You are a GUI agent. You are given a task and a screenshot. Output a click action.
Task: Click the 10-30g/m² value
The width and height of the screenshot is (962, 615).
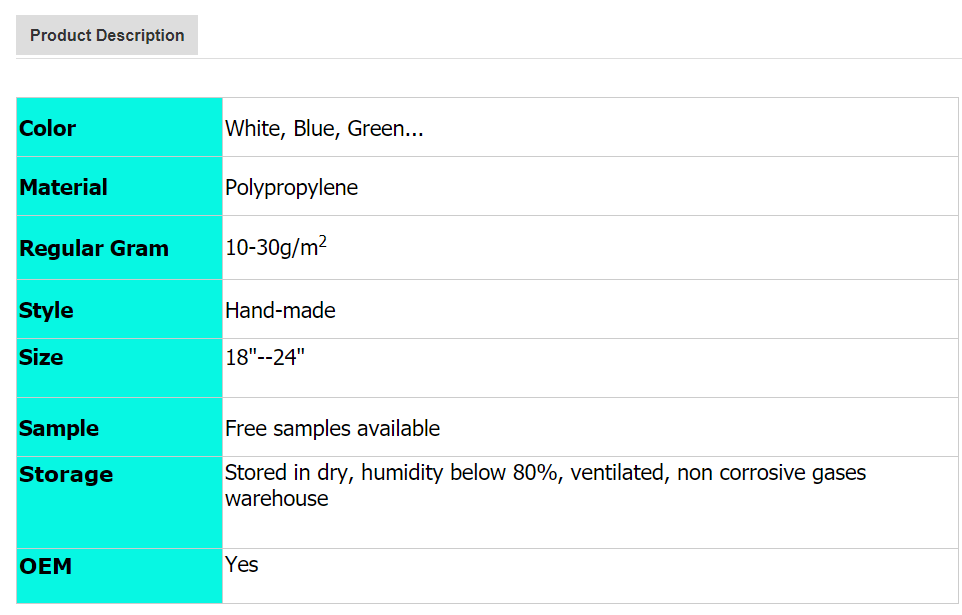[x=272, y=248]
